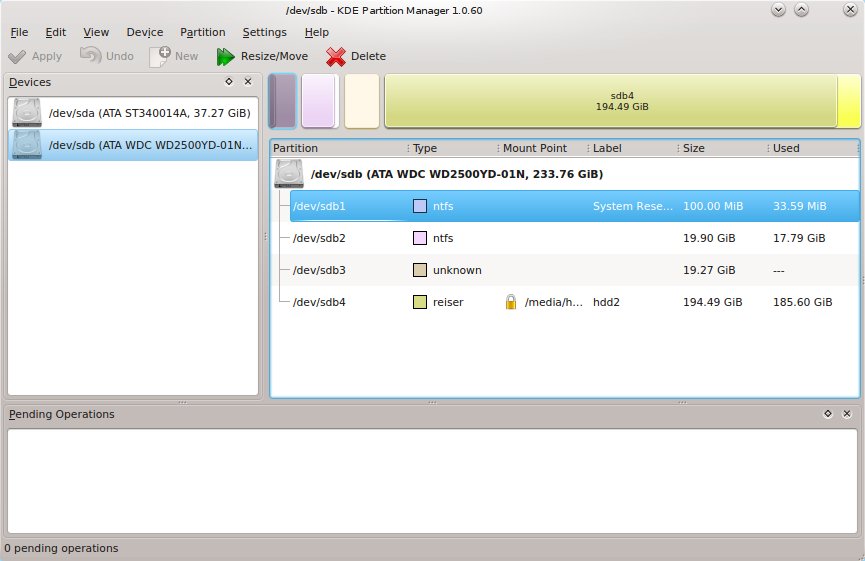Click the lock icon on sdb4 row
The width and height of the screenshot is (865, 561).
(x=511, y=302)
